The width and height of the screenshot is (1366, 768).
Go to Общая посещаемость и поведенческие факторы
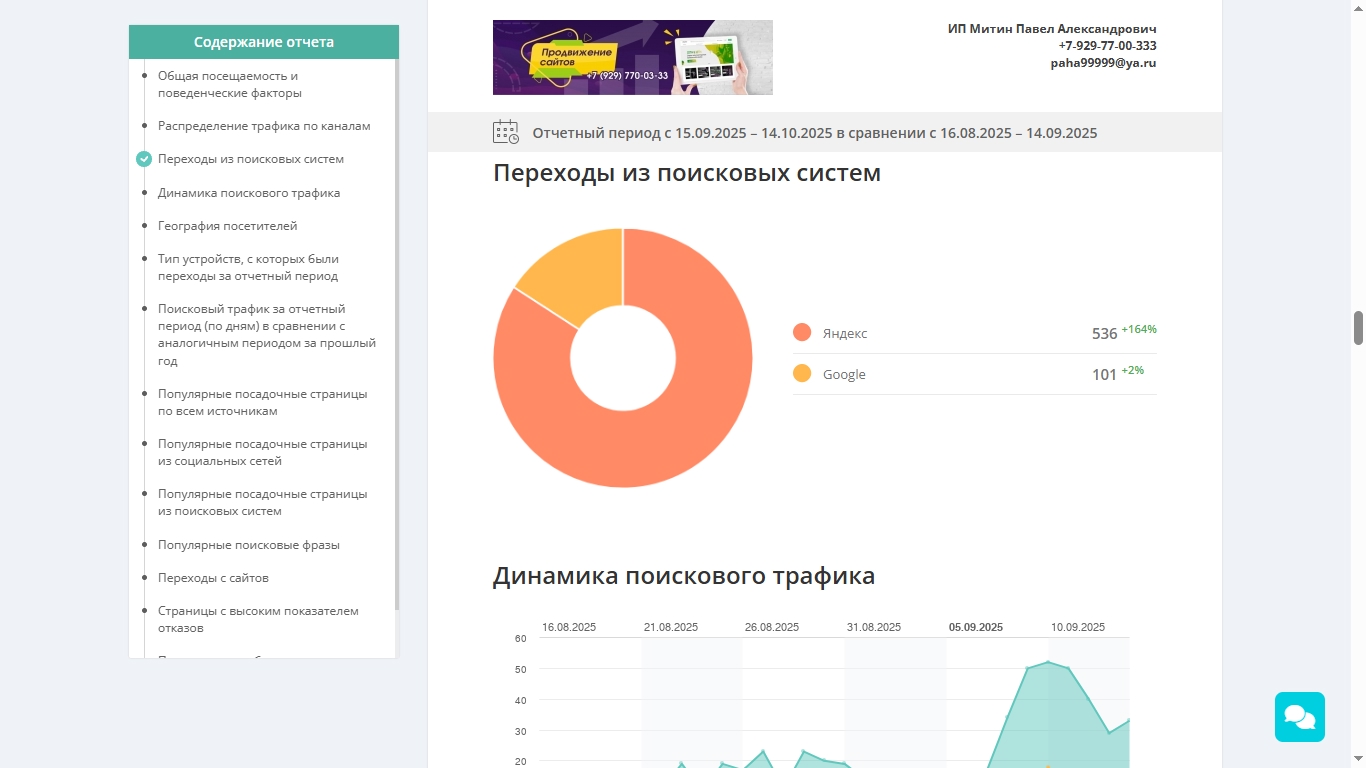tap(228, 84)
